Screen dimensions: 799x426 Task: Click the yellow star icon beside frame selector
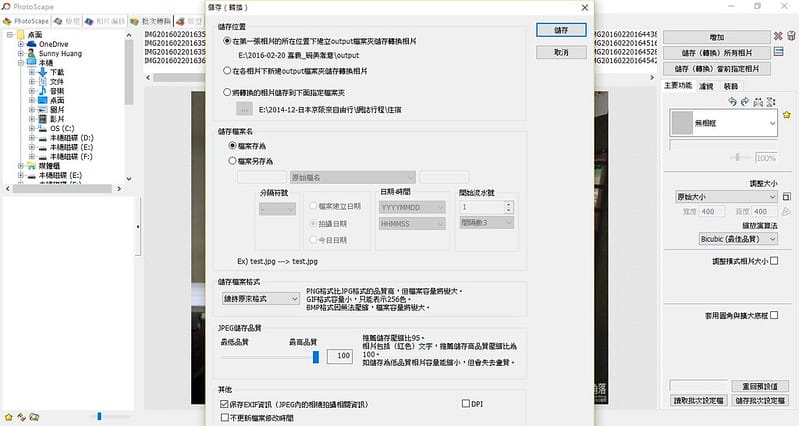[788, 117]
